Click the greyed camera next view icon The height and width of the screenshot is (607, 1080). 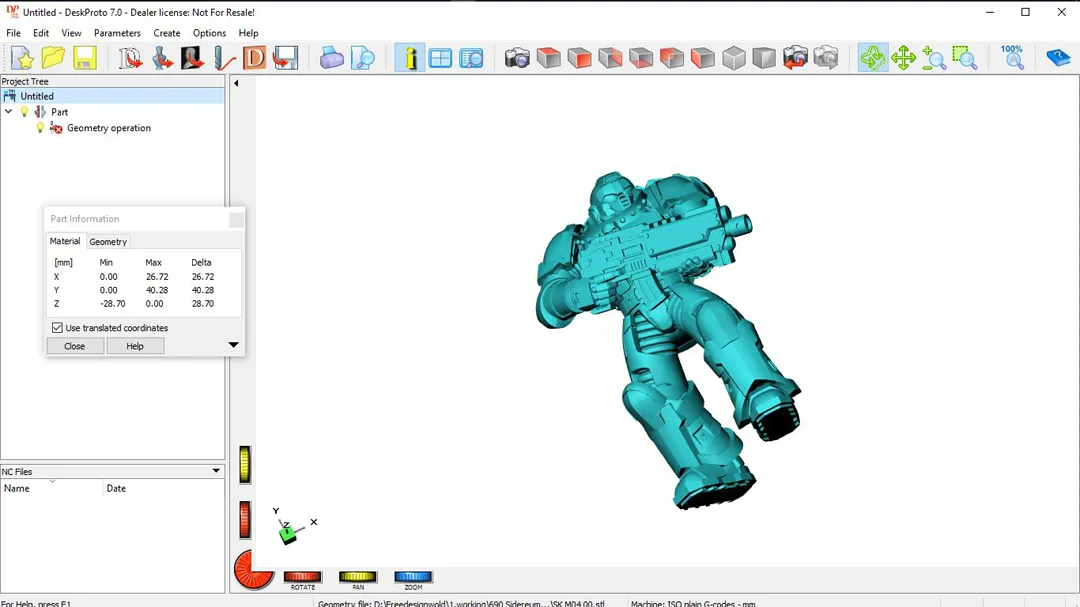[826, 58]
